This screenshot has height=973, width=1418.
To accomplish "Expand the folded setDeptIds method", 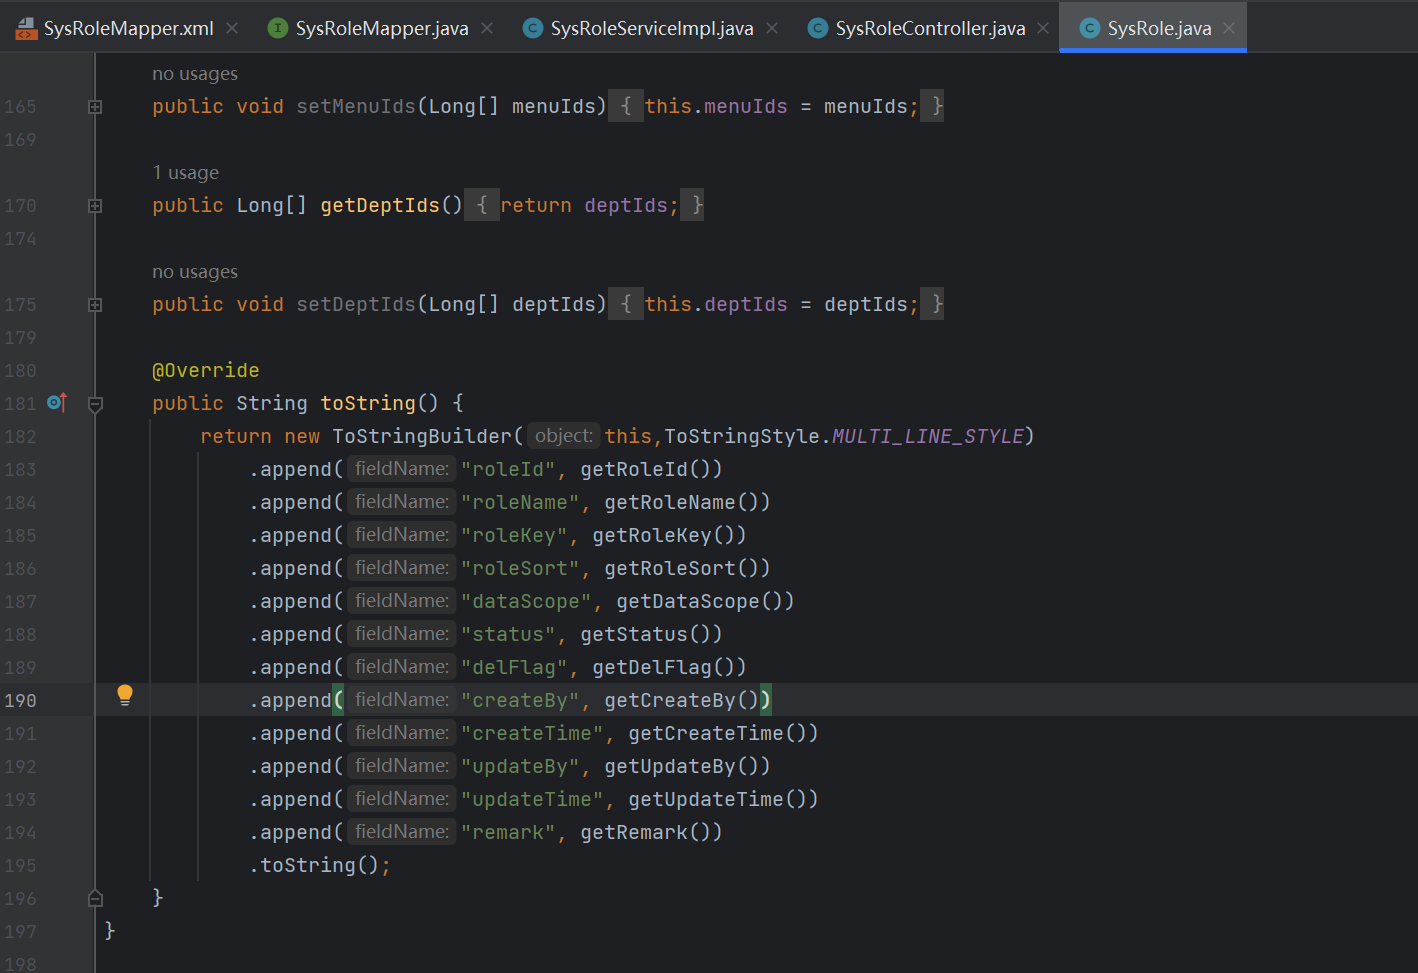I will click(95, 305).
